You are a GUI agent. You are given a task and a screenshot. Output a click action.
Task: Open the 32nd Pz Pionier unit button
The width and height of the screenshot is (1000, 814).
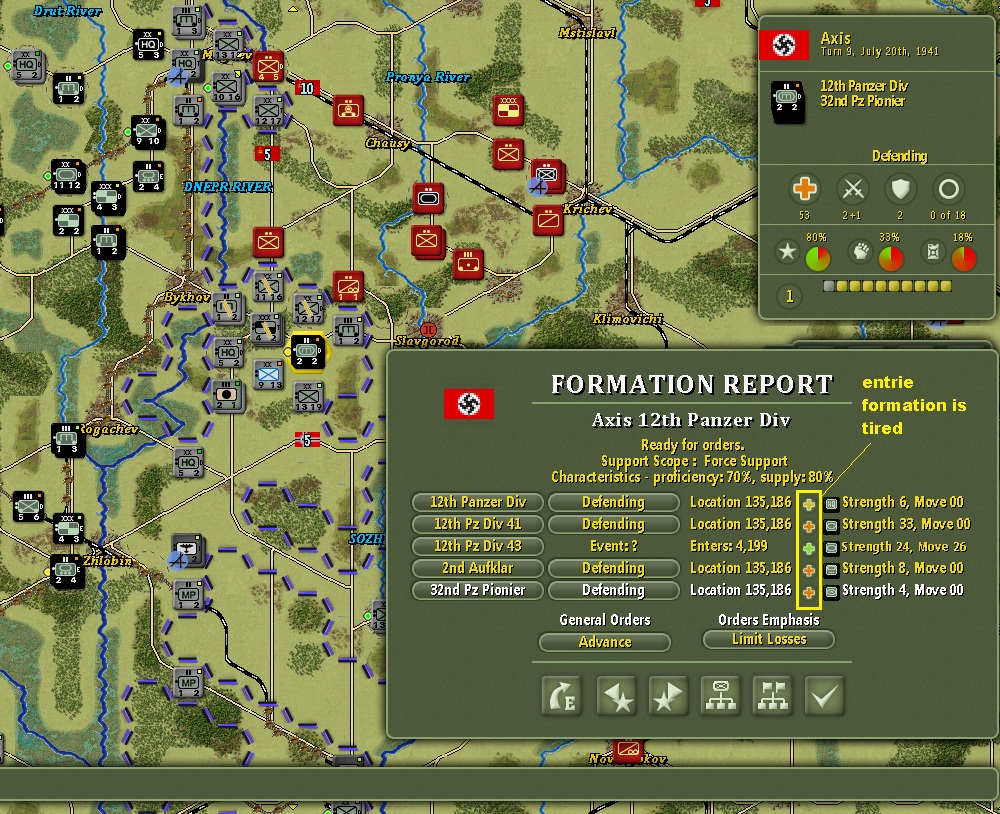tap(478, 591)
